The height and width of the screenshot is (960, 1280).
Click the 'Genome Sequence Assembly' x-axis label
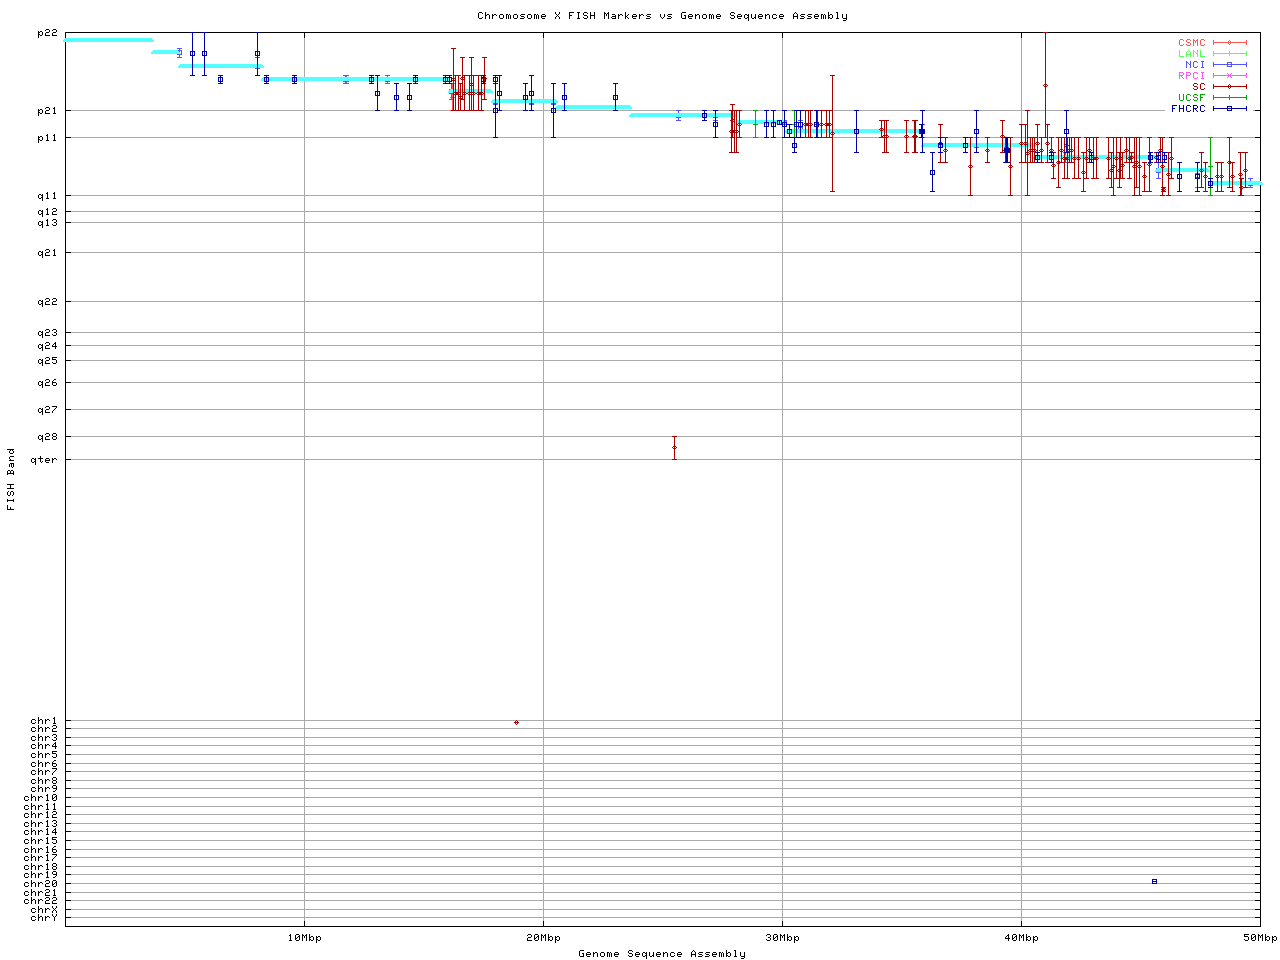click(662, 954)
